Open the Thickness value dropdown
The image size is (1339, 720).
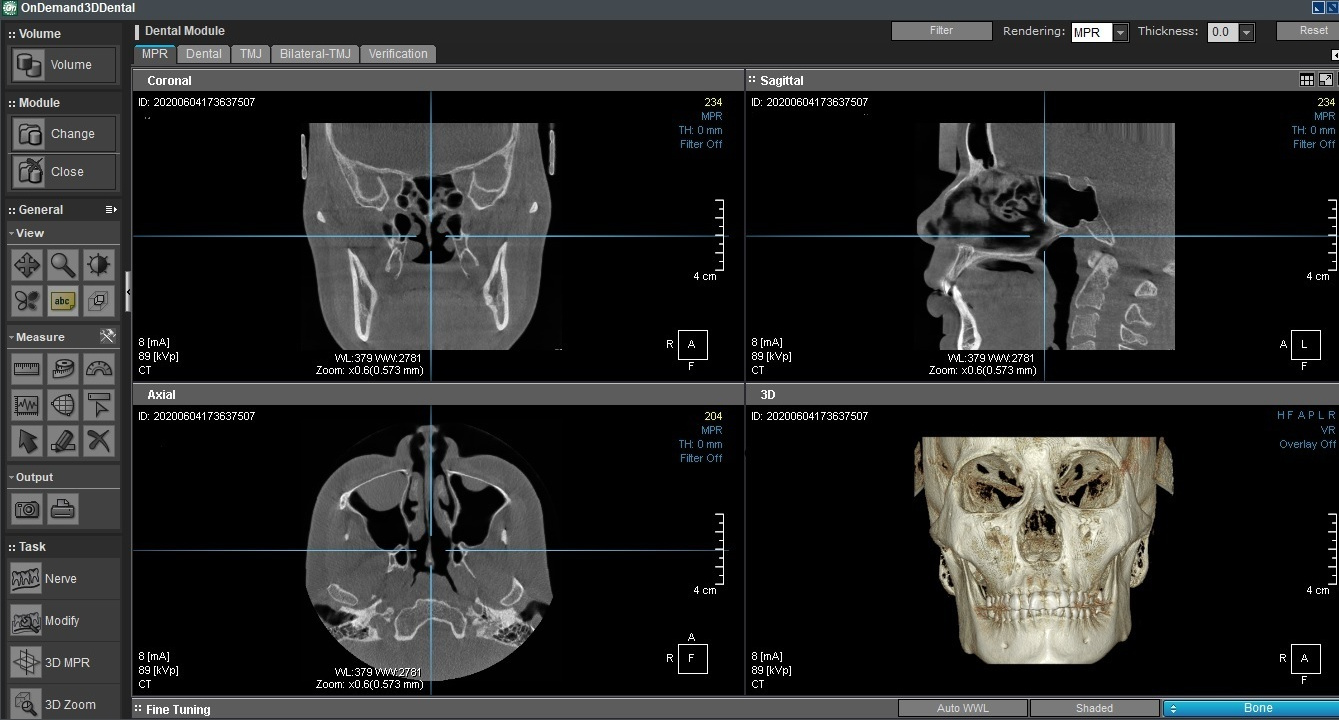1246,33
